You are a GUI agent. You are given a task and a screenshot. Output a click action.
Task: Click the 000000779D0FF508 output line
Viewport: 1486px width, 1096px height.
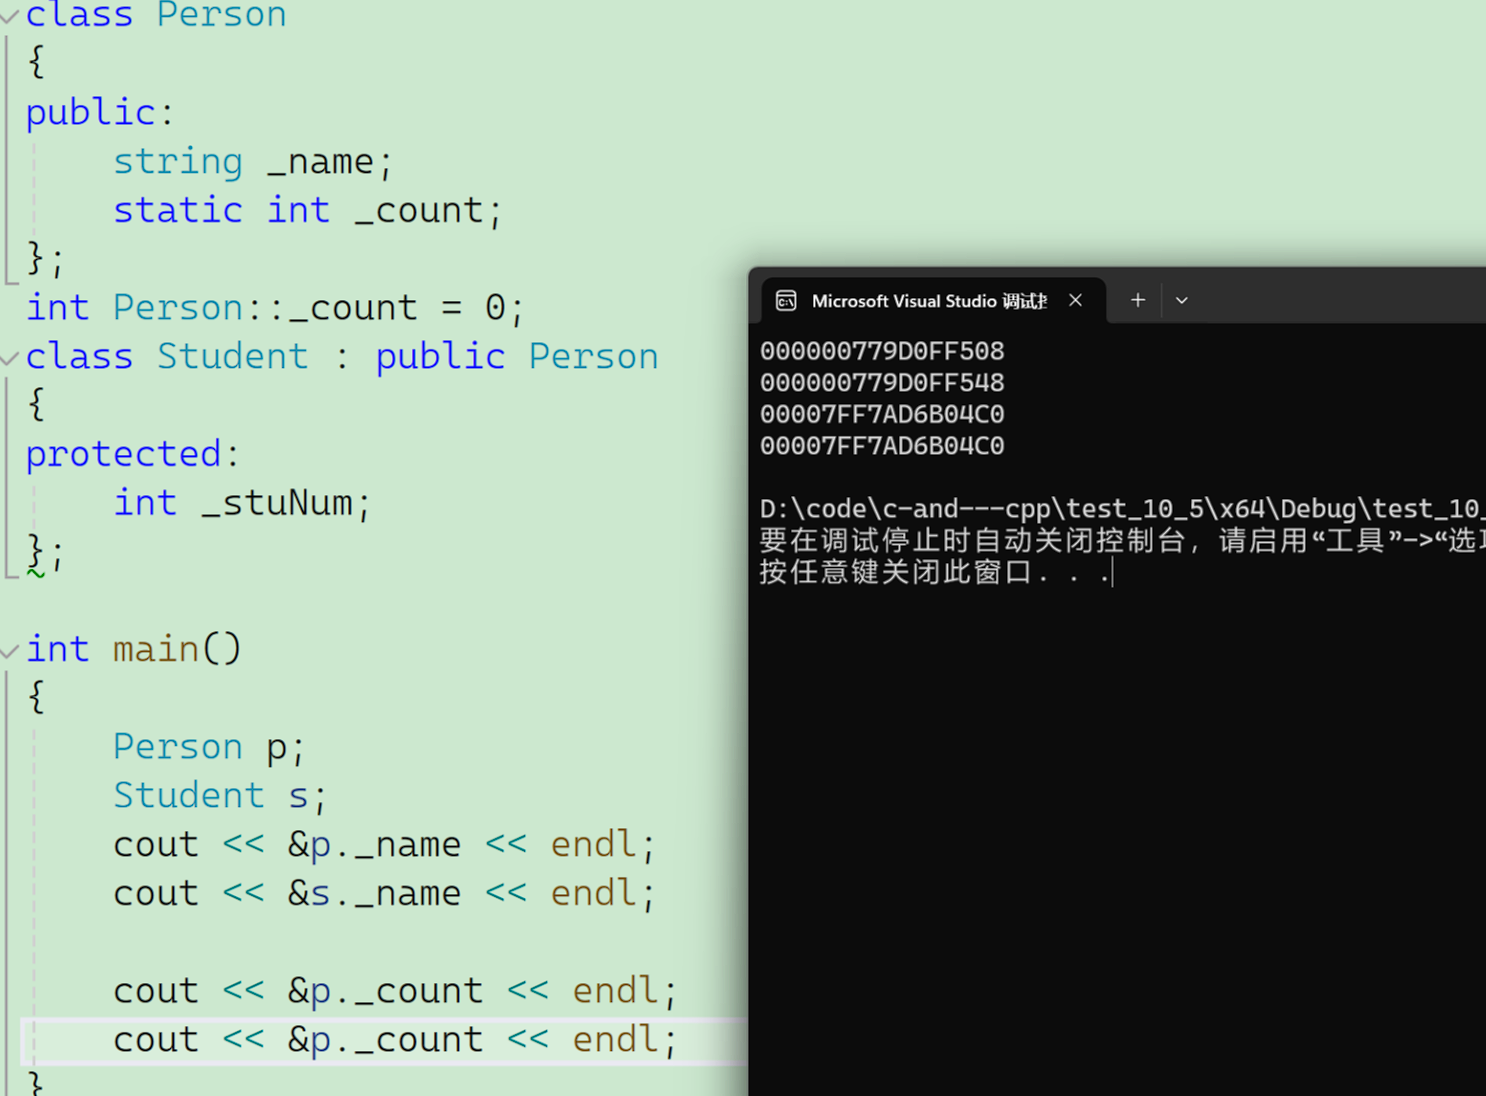click(882, 351)
